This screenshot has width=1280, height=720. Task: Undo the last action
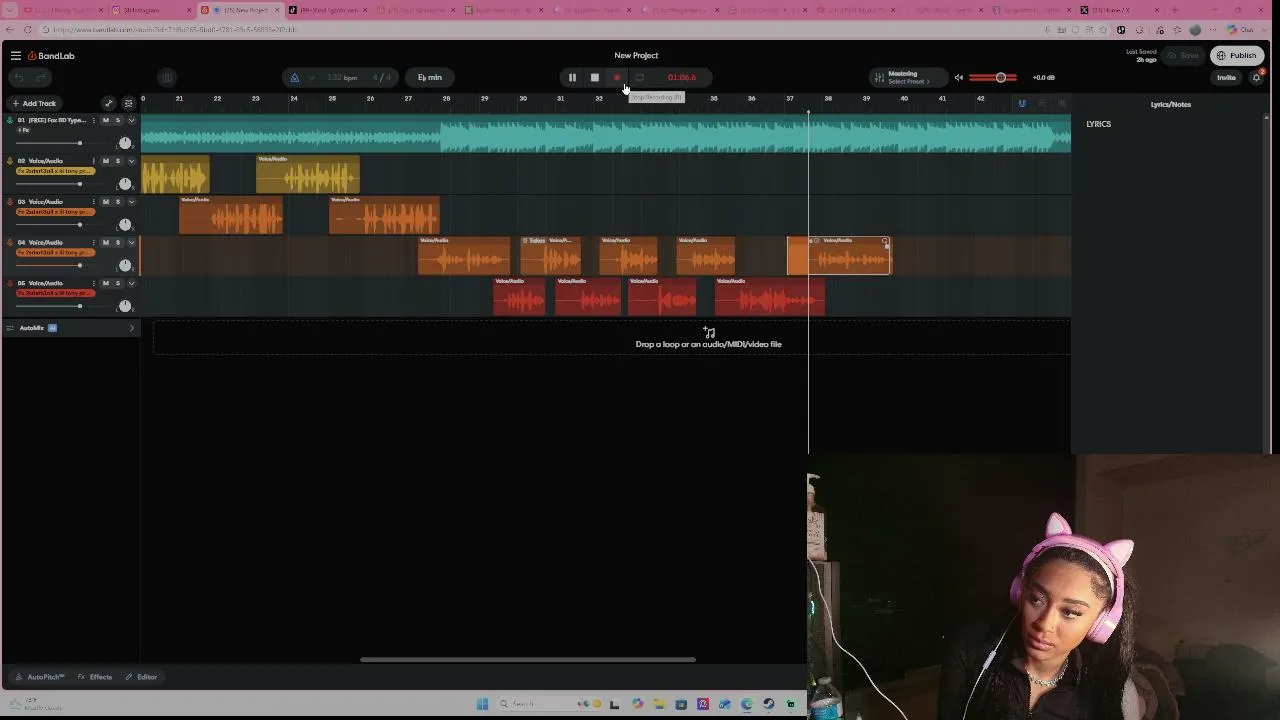coord(18,77)
